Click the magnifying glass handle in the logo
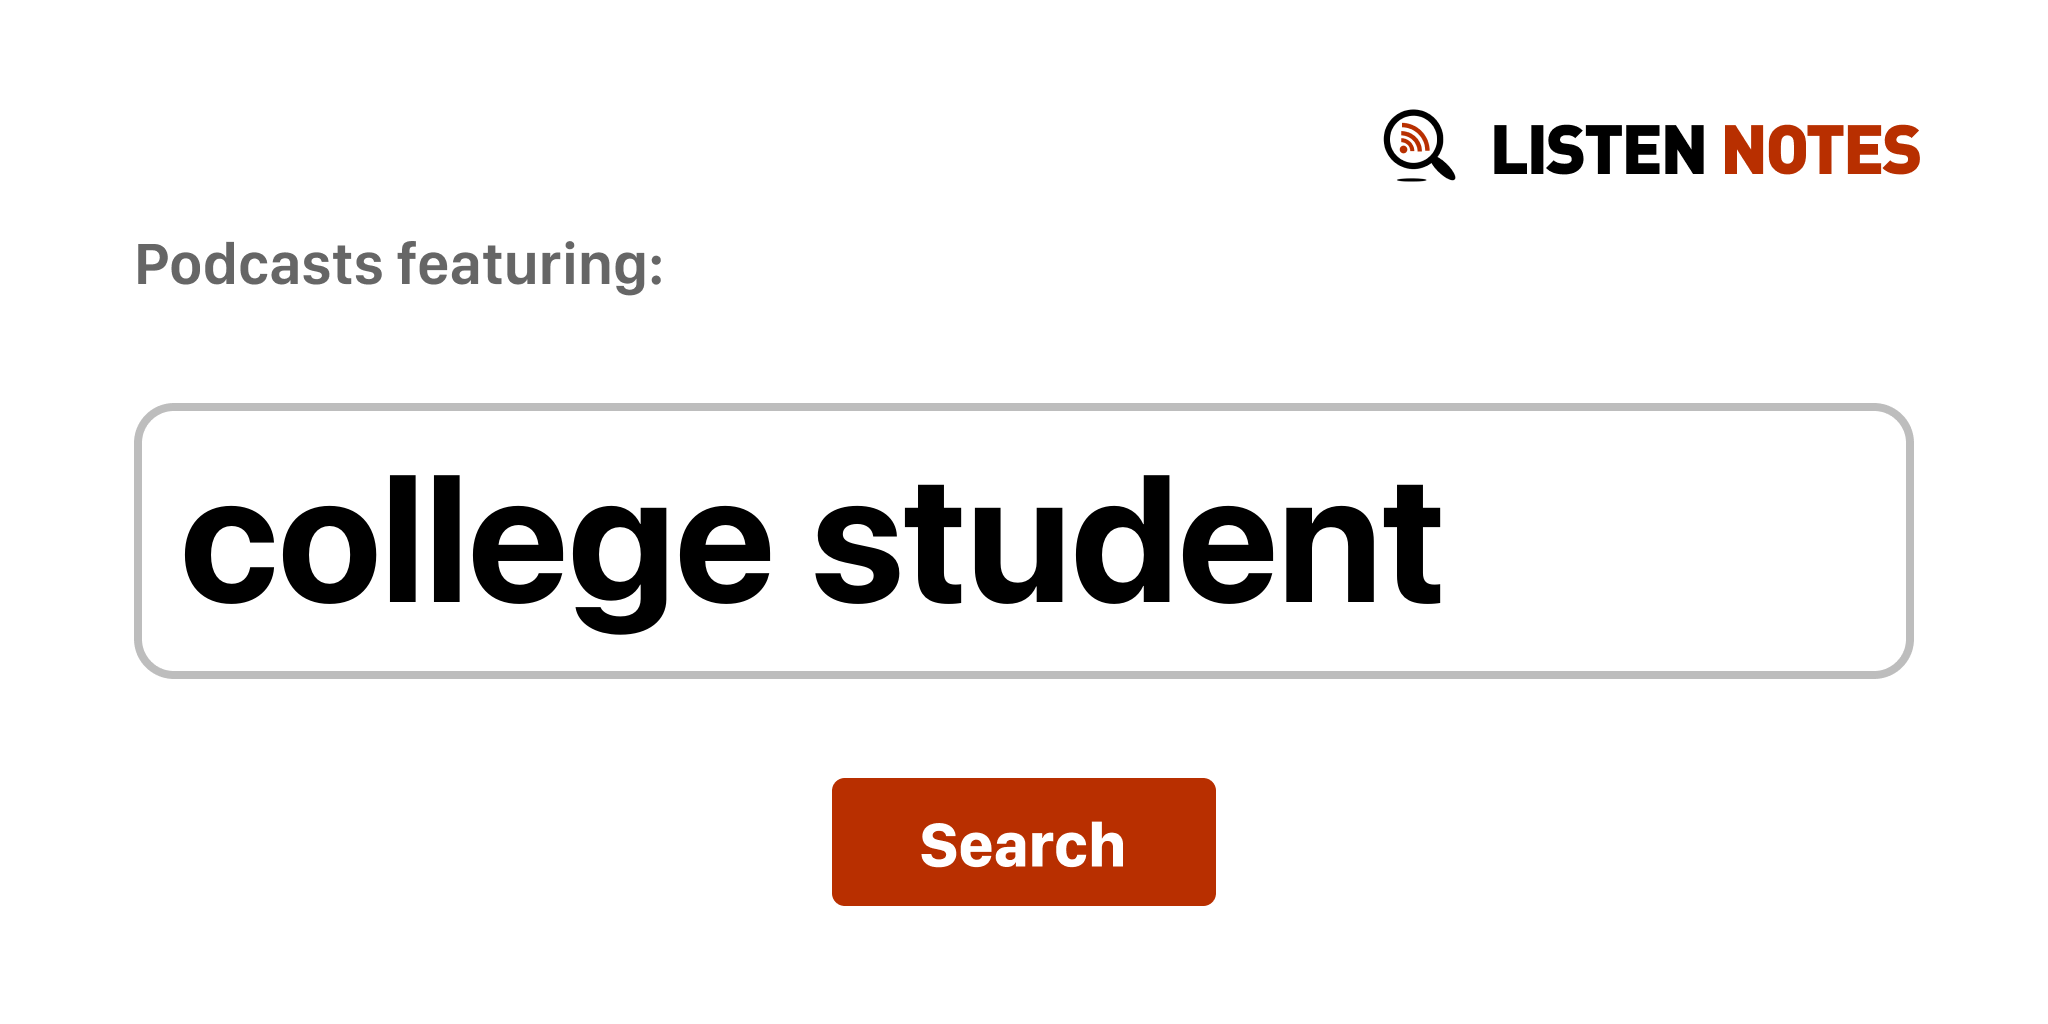Screen dimensions: 2048x1024 pyautogui.click(x=1443, y=166)
